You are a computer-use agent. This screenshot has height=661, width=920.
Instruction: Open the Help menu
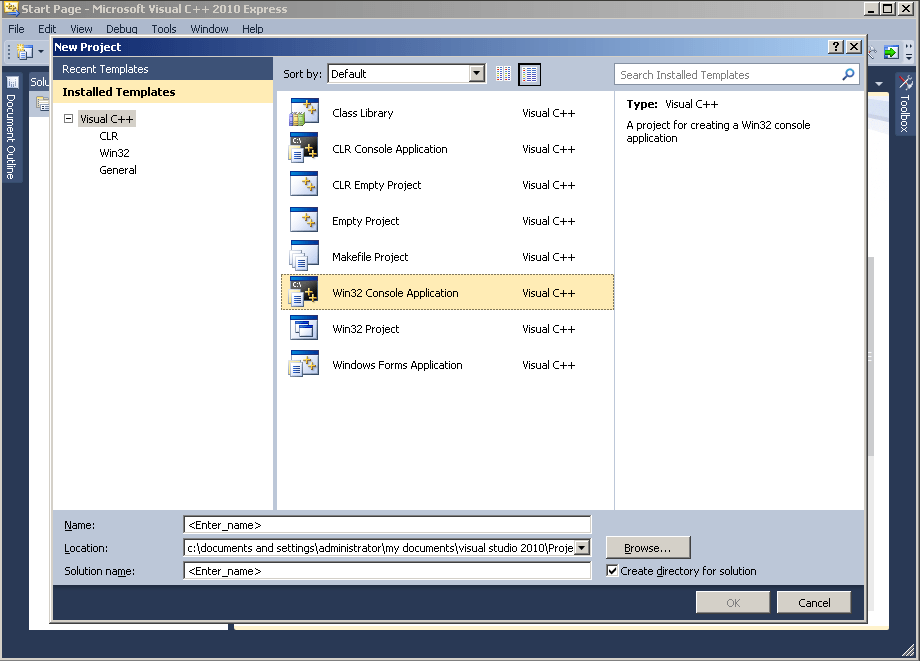point(252,29)
